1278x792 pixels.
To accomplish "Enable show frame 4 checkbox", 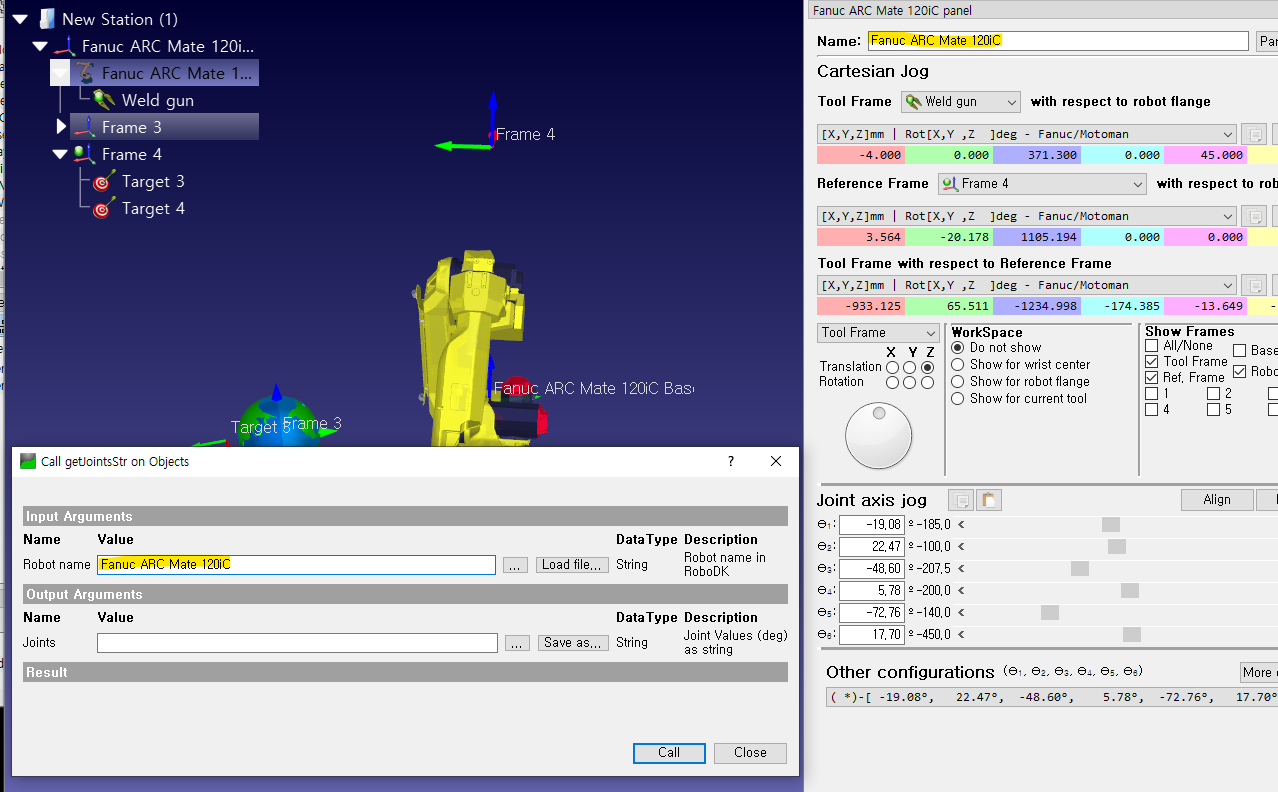I will click(x=1151, y=409).
